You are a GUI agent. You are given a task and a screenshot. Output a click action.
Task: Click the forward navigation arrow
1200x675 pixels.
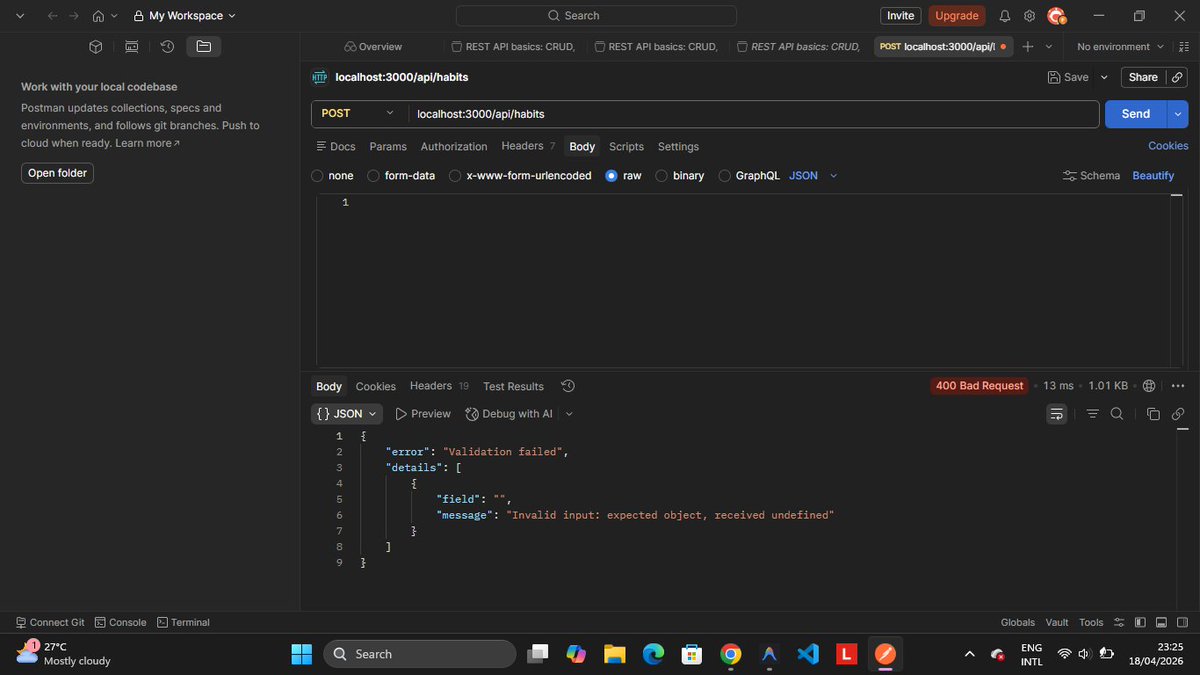click(74, 16)
